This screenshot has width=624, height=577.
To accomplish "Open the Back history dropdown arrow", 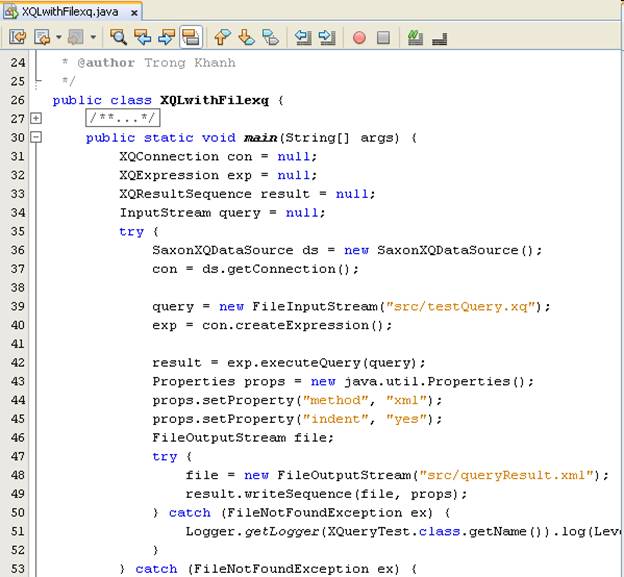I will click(59, 37).
